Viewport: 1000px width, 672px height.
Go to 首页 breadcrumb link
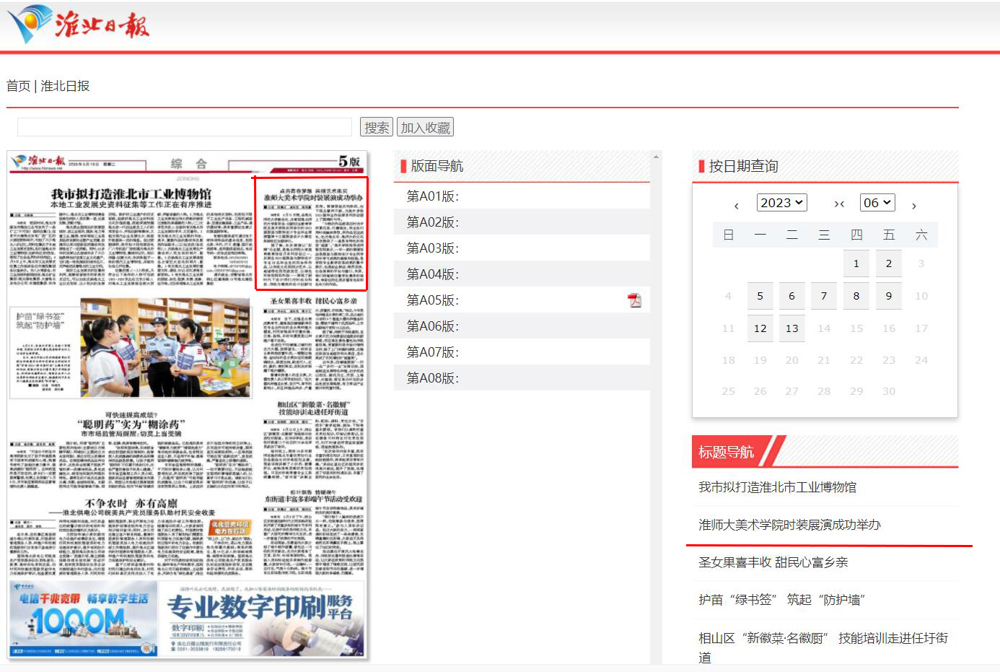pyautogui.click(x=18, y=86)
